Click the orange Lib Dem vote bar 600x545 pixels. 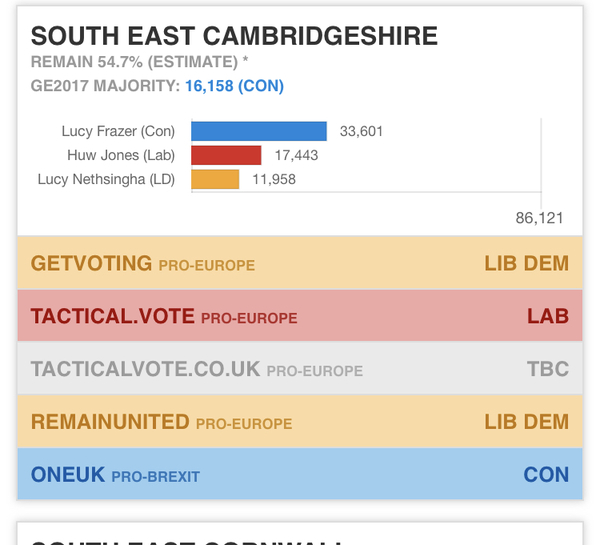coord(215,179)
